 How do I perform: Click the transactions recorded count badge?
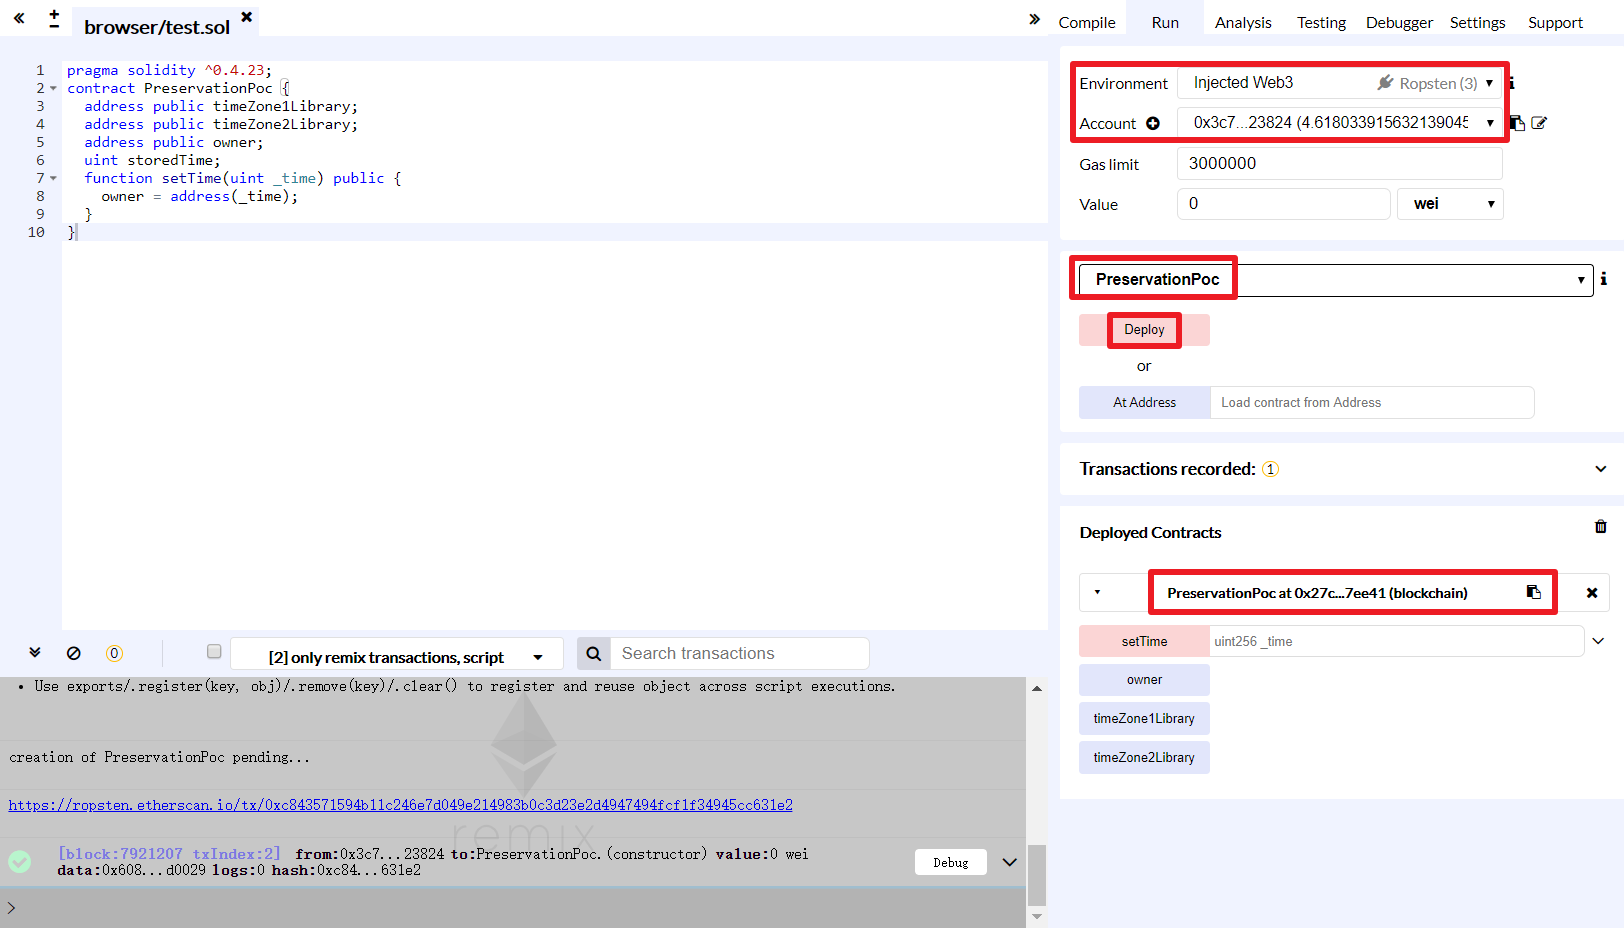point(1270,469)
